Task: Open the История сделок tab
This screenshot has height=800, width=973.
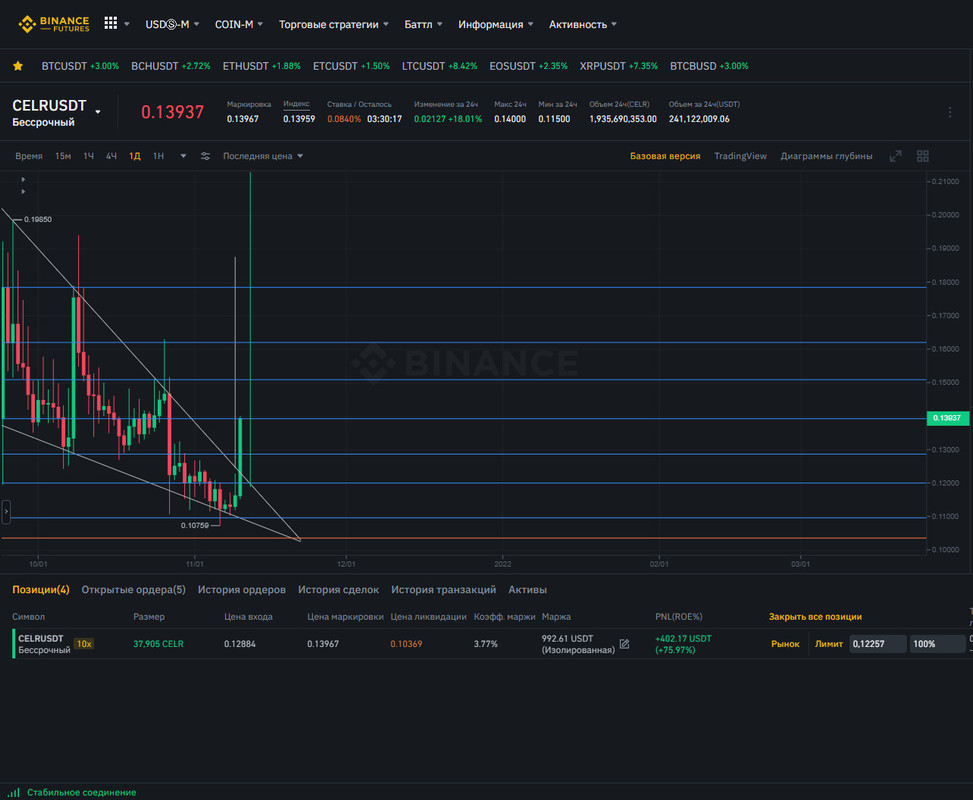Action: pyautogui.click(x=338, y=590)
